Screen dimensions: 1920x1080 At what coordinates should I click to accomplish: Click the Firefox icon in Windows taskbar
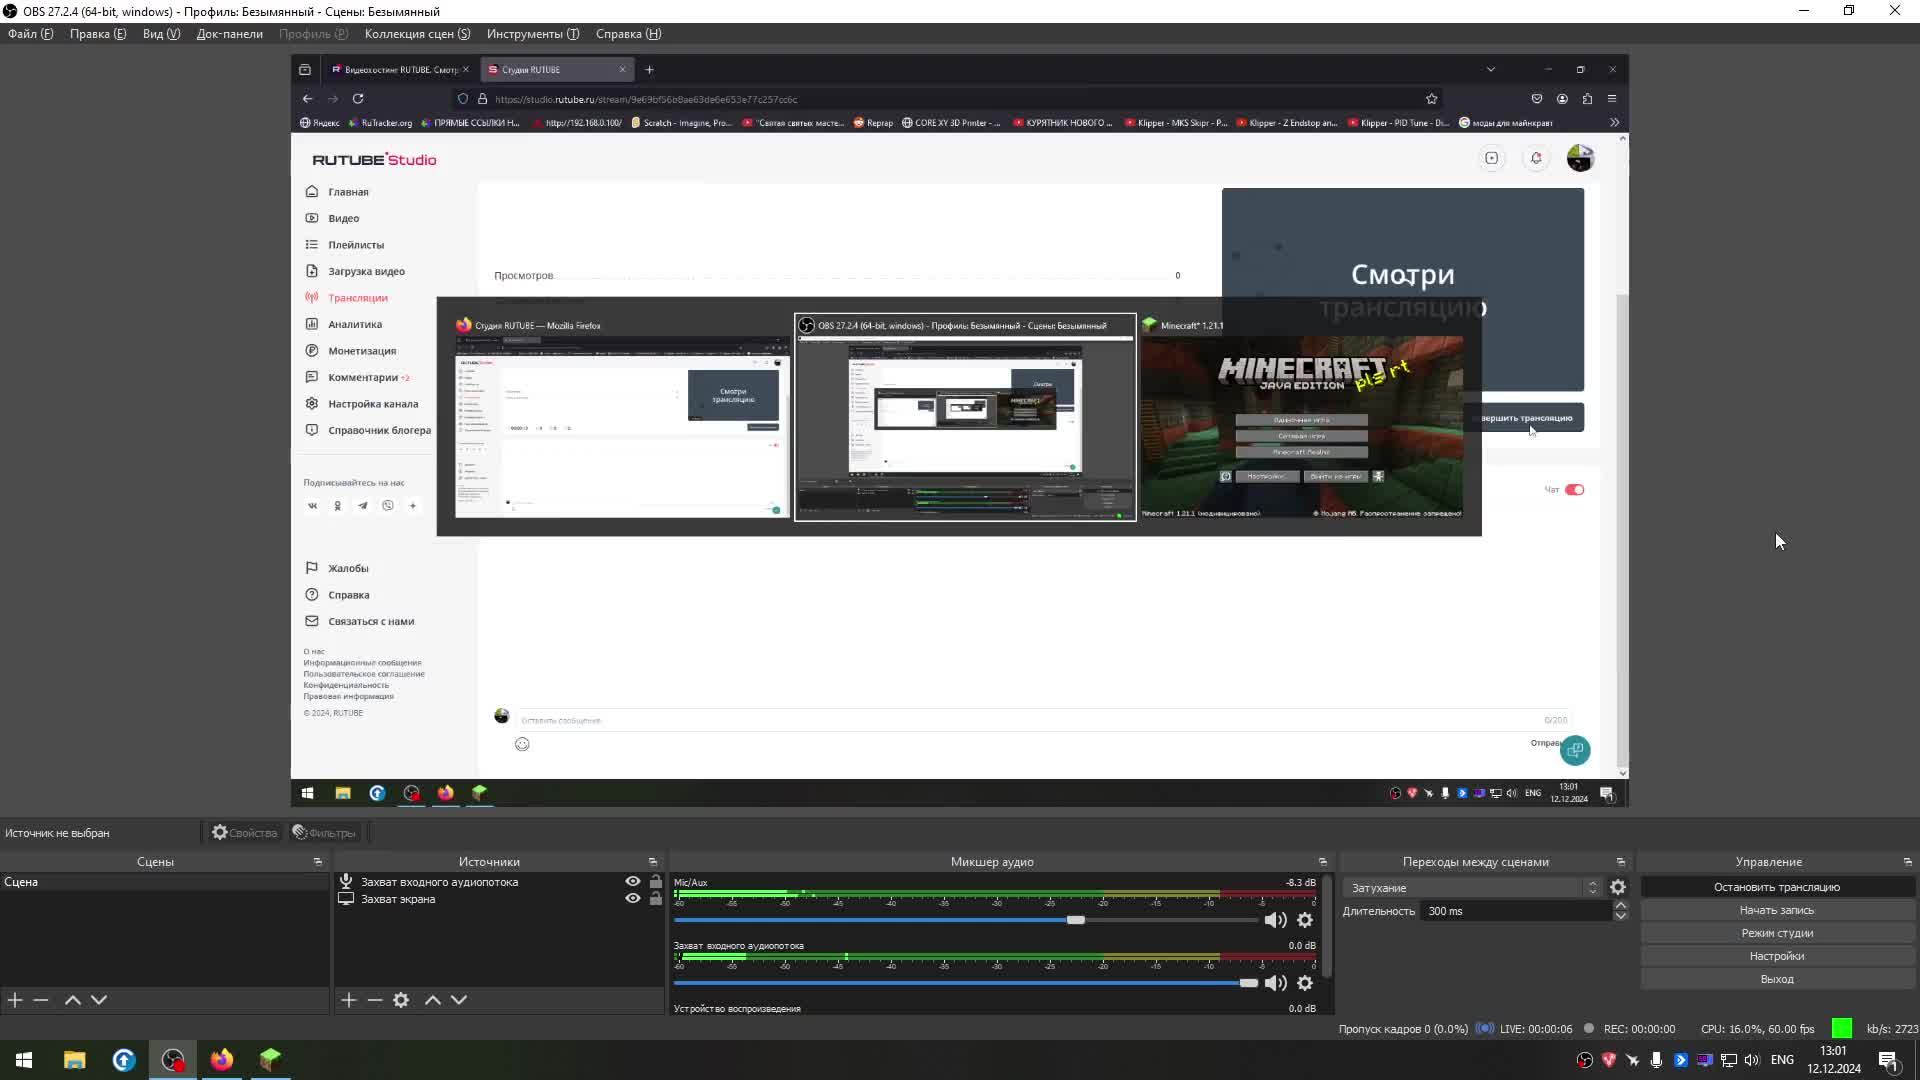tap(222, 1060)
